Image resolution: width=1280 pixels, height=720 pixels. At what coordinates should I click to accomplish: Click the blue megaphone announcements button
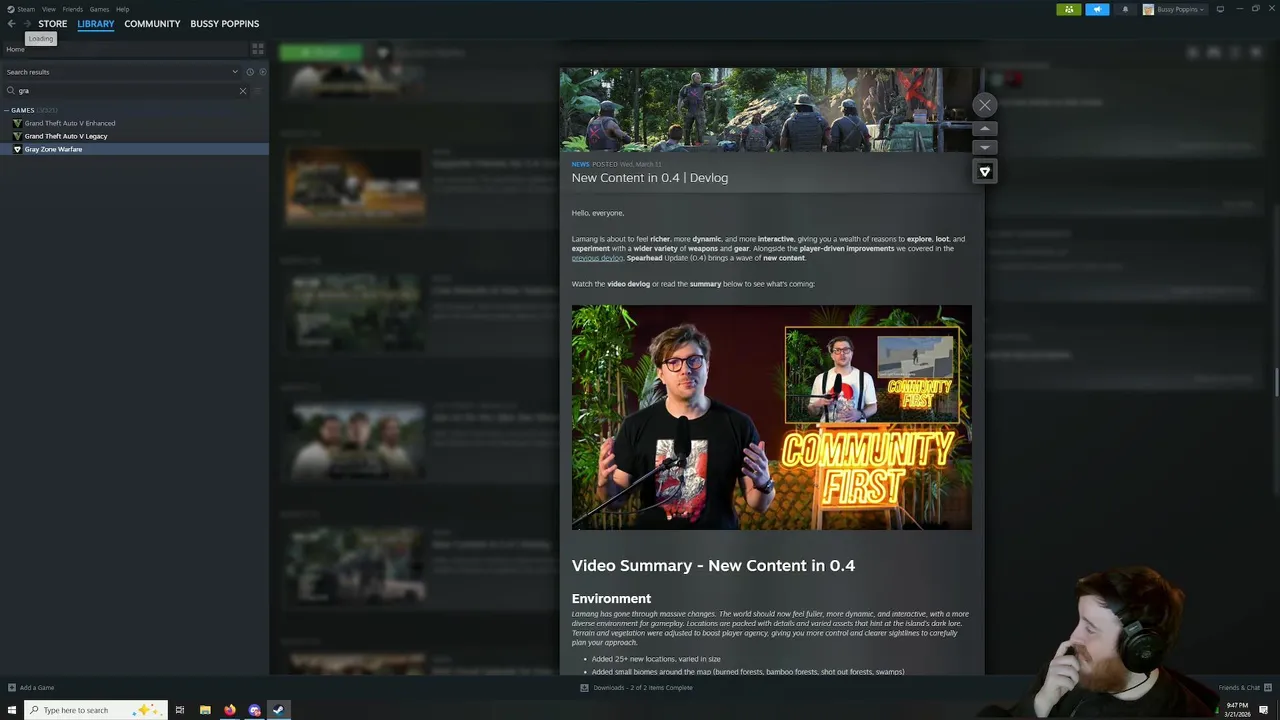[x=1097, y=9]
